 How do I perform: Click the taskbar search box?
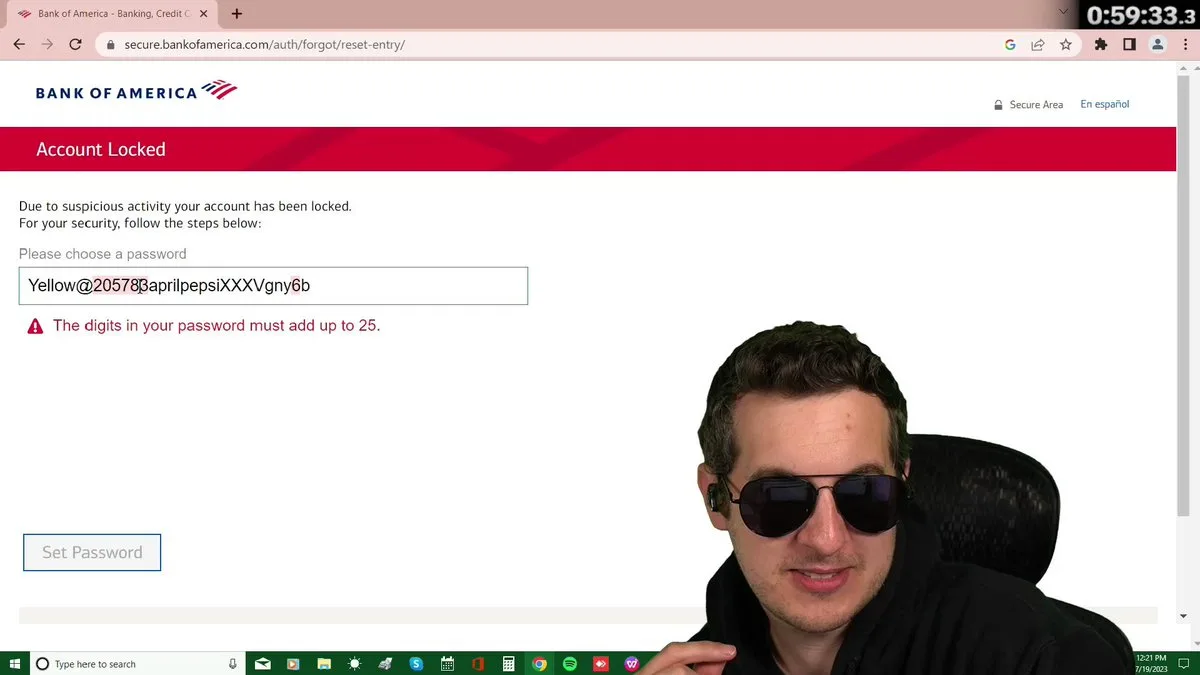[138, 664]
